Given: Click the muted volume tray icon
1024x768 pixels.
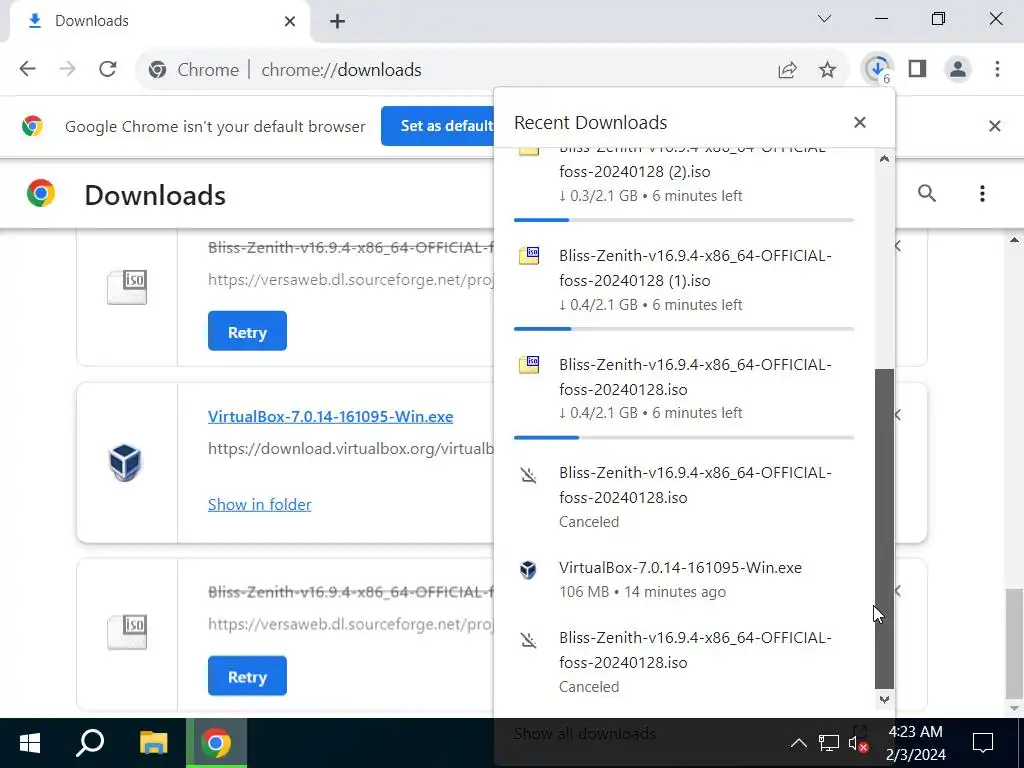Looking at the screenshot, I should click(x=858, y=743).
